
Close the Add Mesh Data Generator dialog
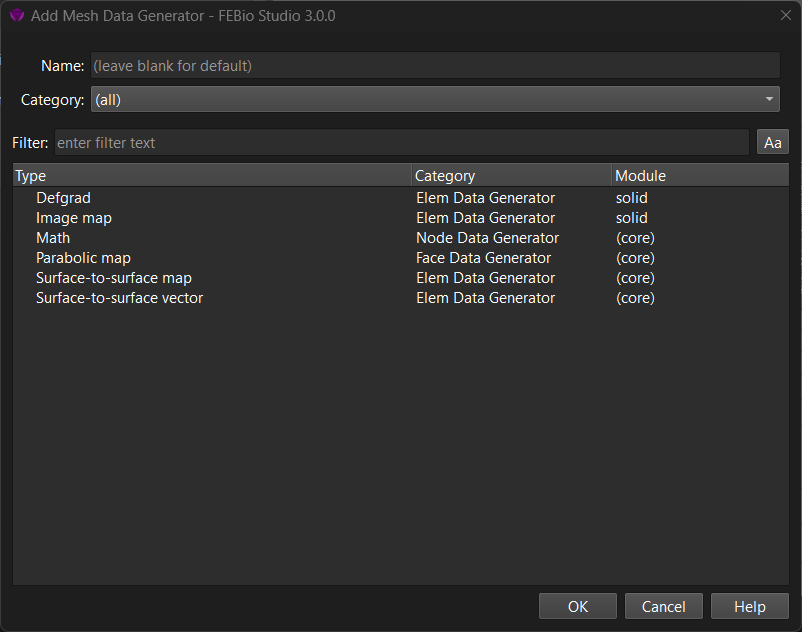coord(786,15)
